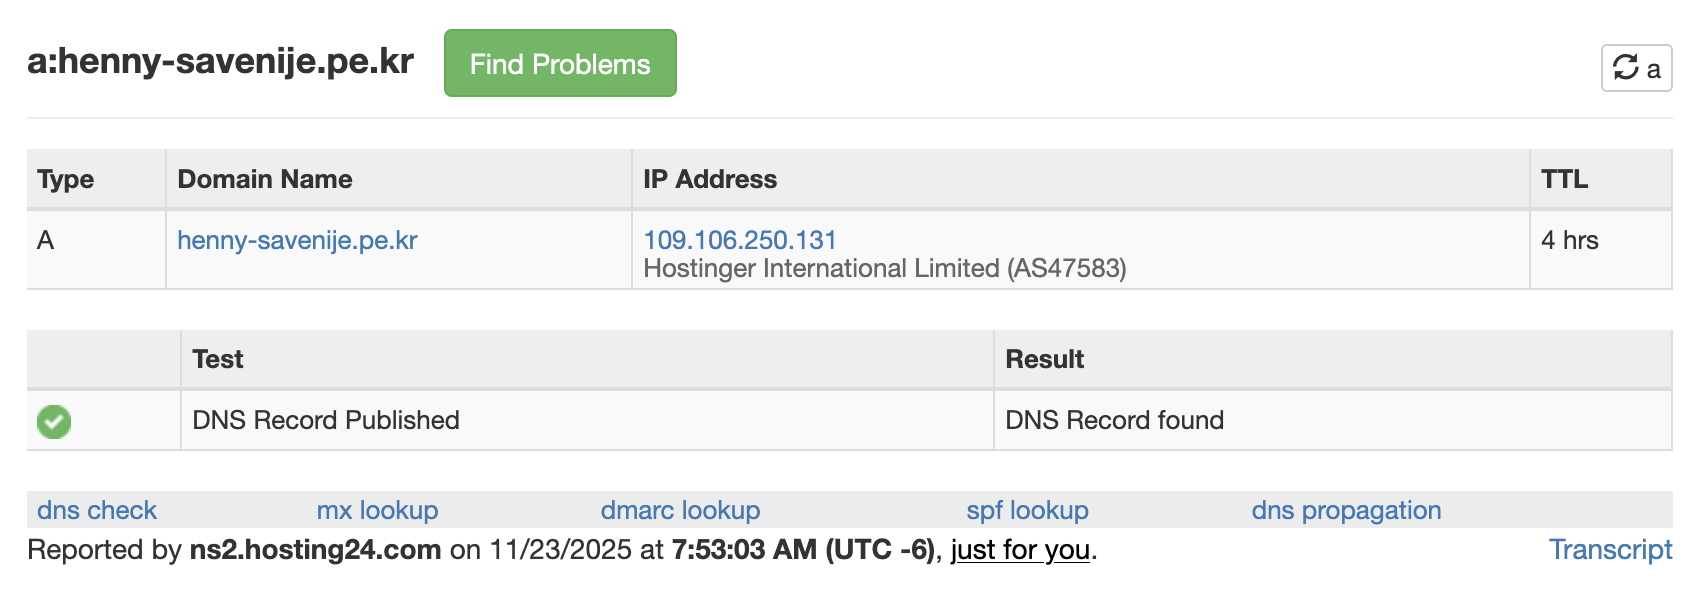Image resolution: width=1706 pixels, height=602 pixels.
Task: Click the green checkmark status icon
Action: [54, 421]
